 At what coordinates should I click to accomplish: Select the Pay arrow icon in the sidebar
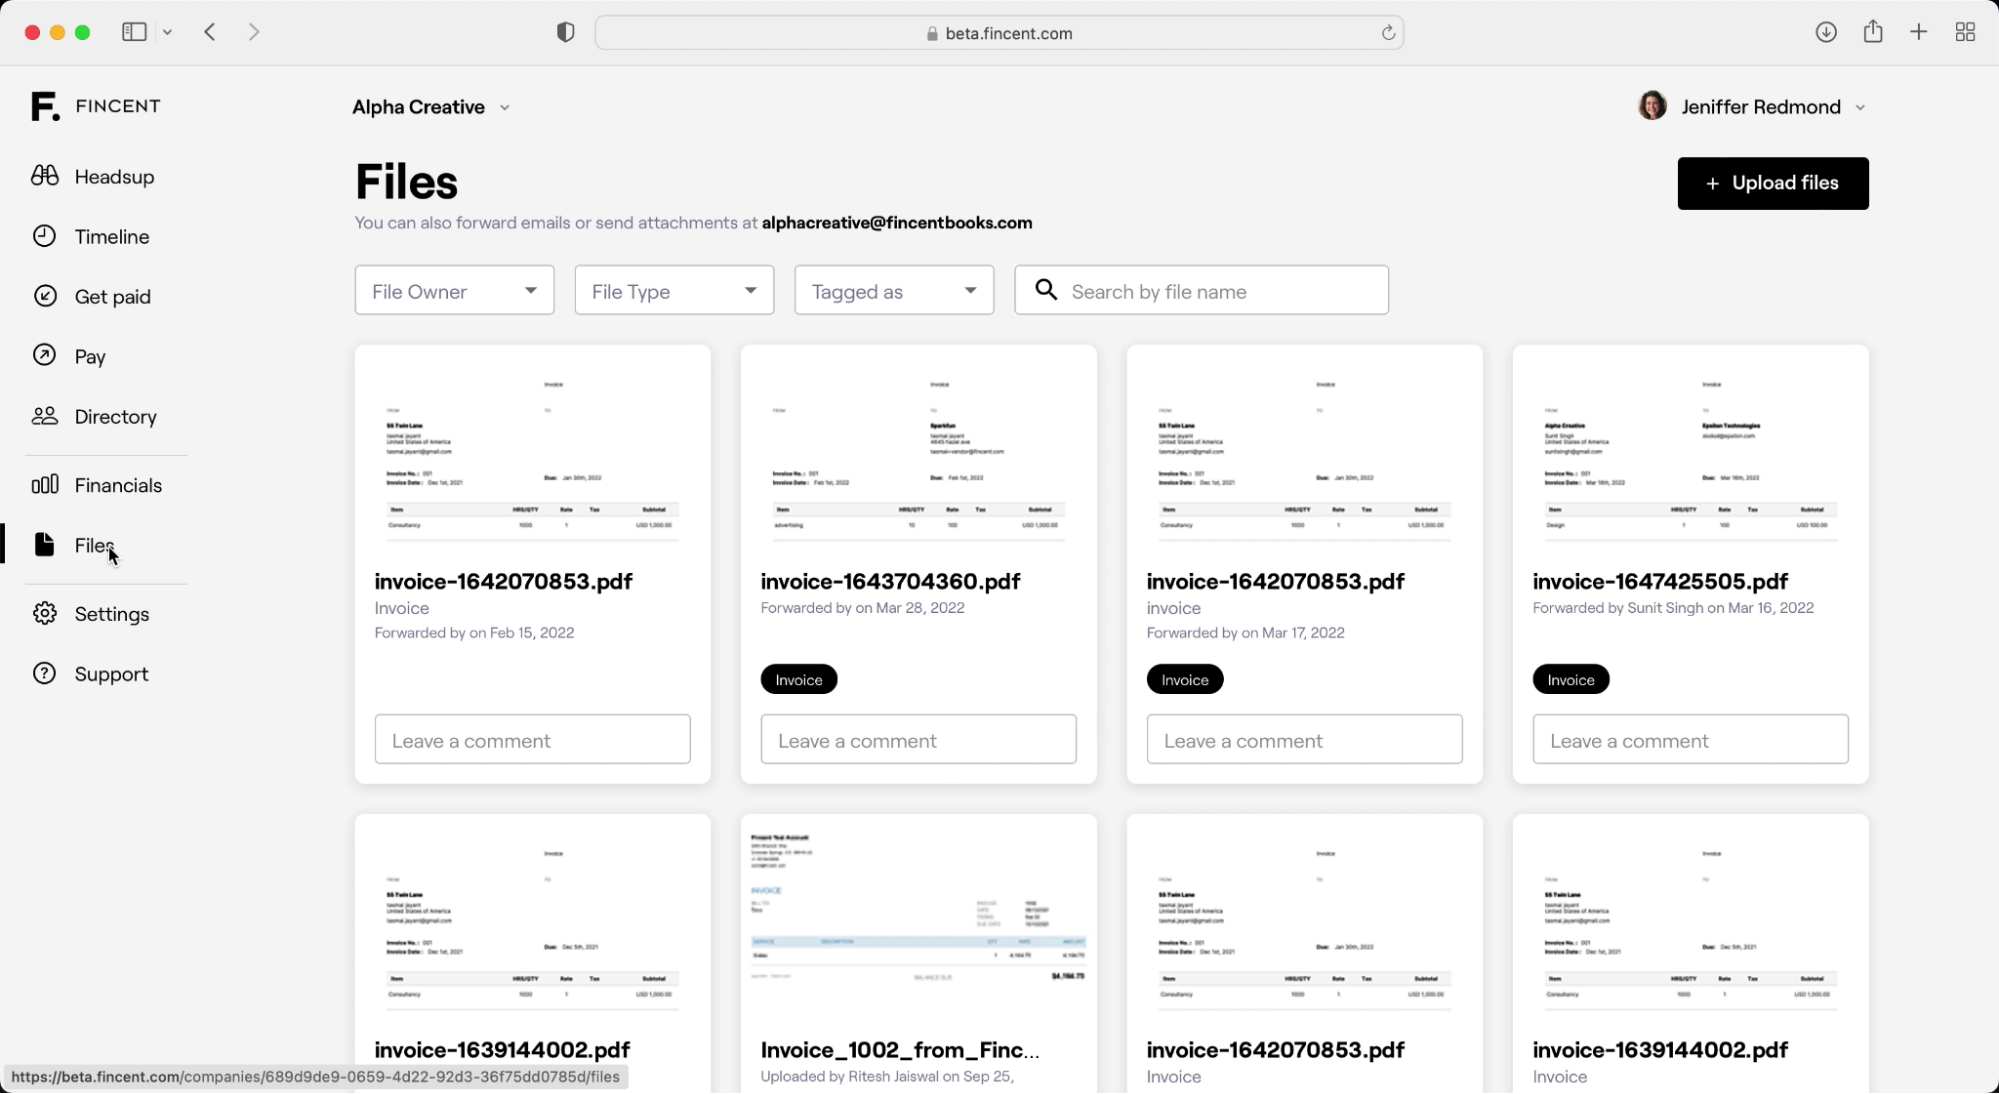pyautogui.click(x=45, y=356)
